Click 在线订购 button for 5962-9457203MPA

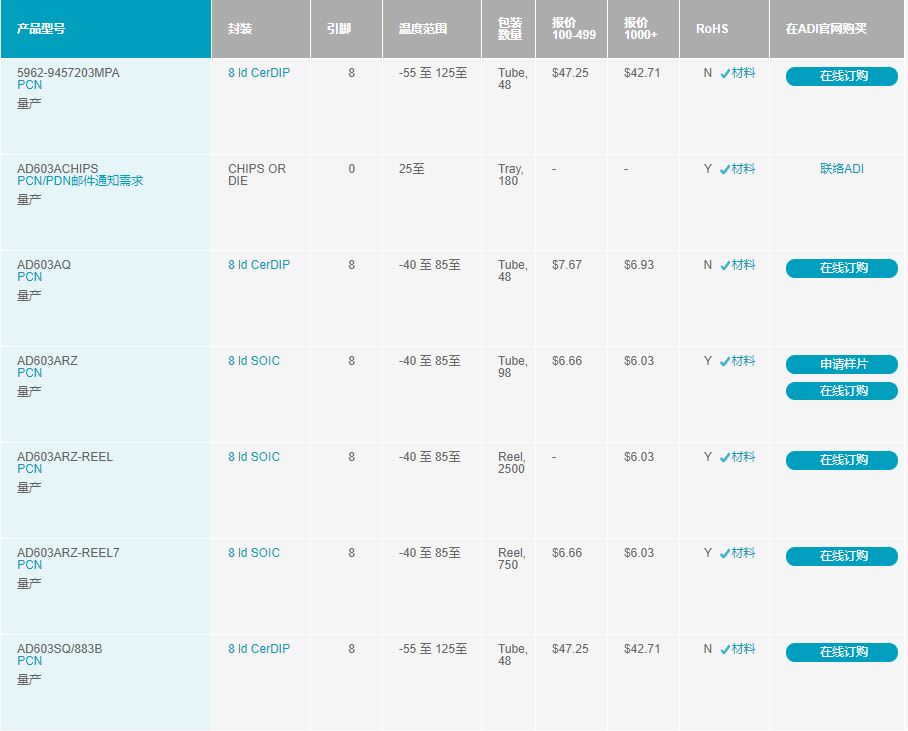(x=842, y=76)
